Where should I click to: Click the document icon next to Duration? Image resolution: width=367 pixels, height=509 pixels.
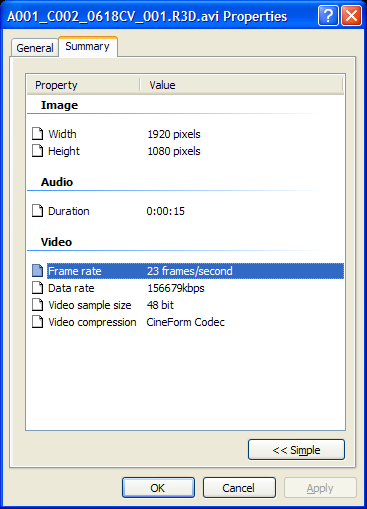[38, 211]
